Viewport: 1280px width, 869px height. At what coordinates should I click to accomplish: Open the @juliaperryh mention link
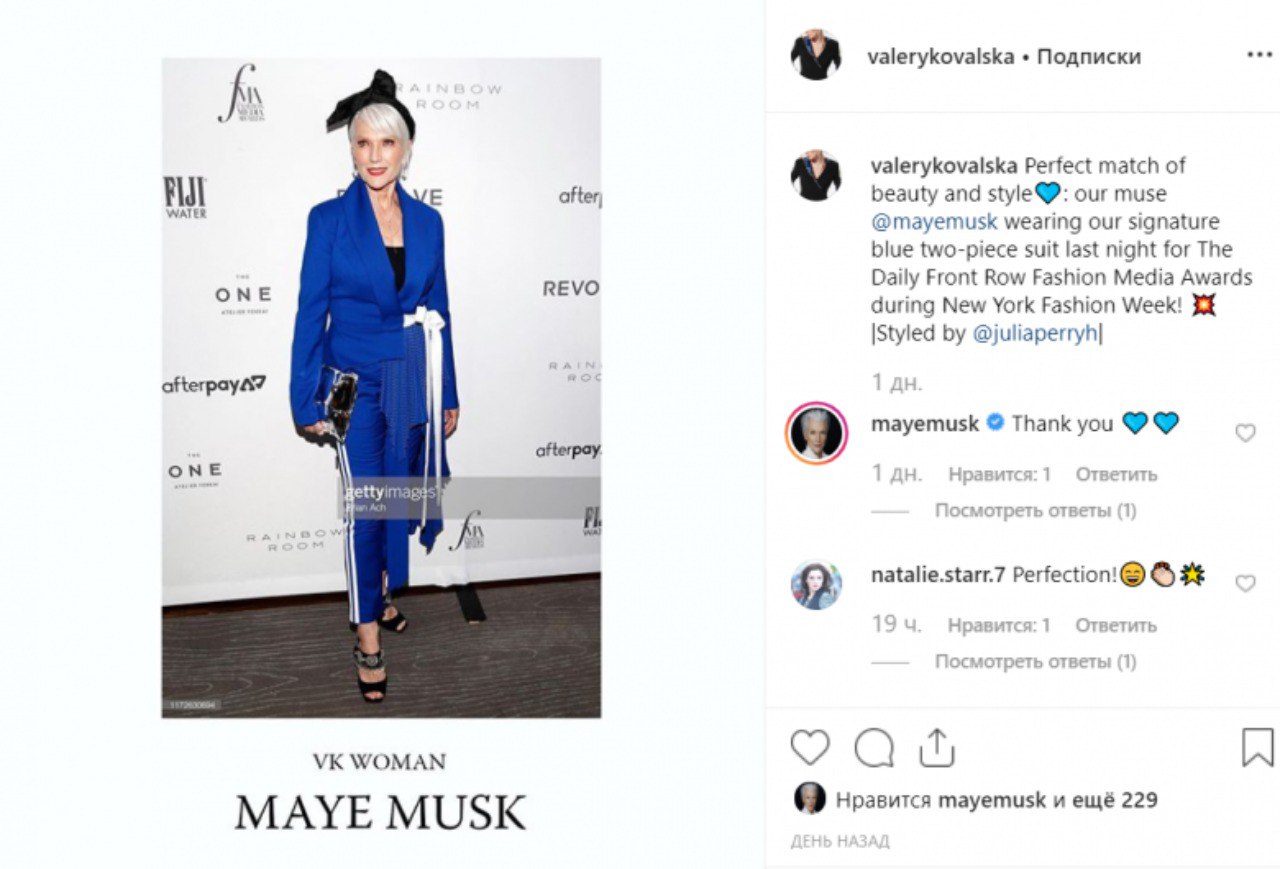(1035, 333)
